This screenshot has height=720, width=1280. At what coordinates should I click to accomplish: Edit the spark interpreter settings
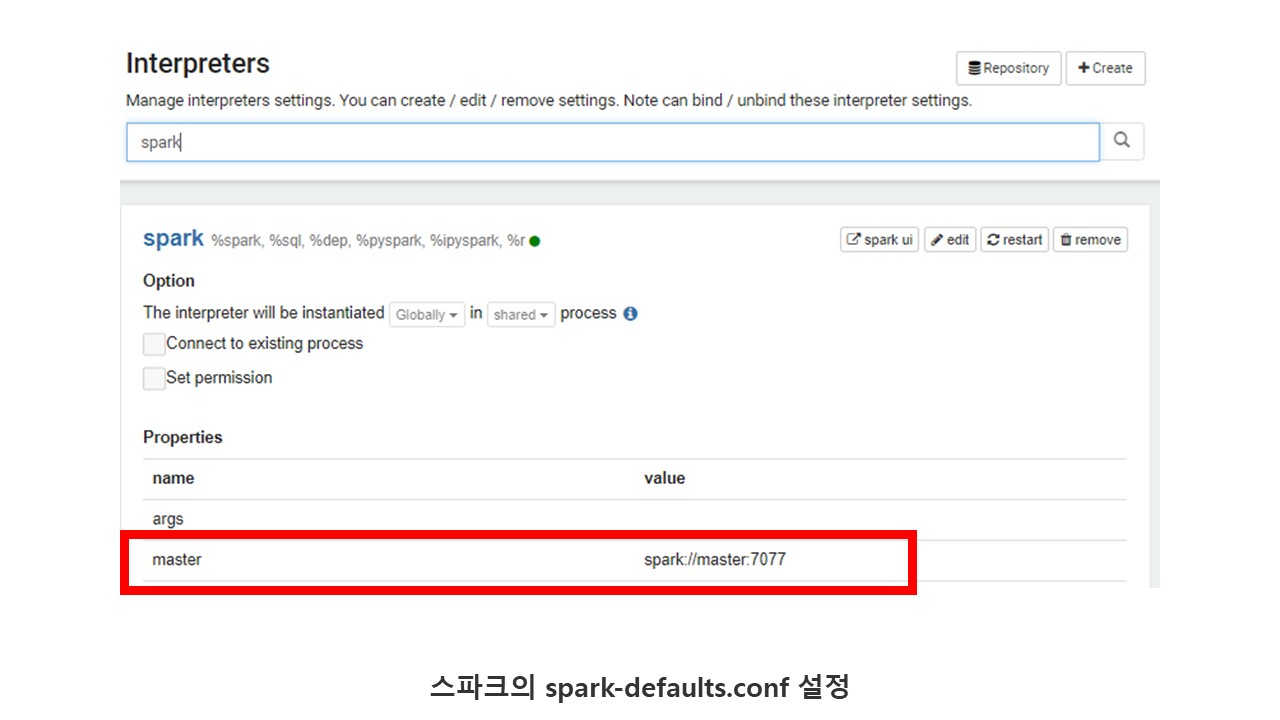[x=950, y=240]
